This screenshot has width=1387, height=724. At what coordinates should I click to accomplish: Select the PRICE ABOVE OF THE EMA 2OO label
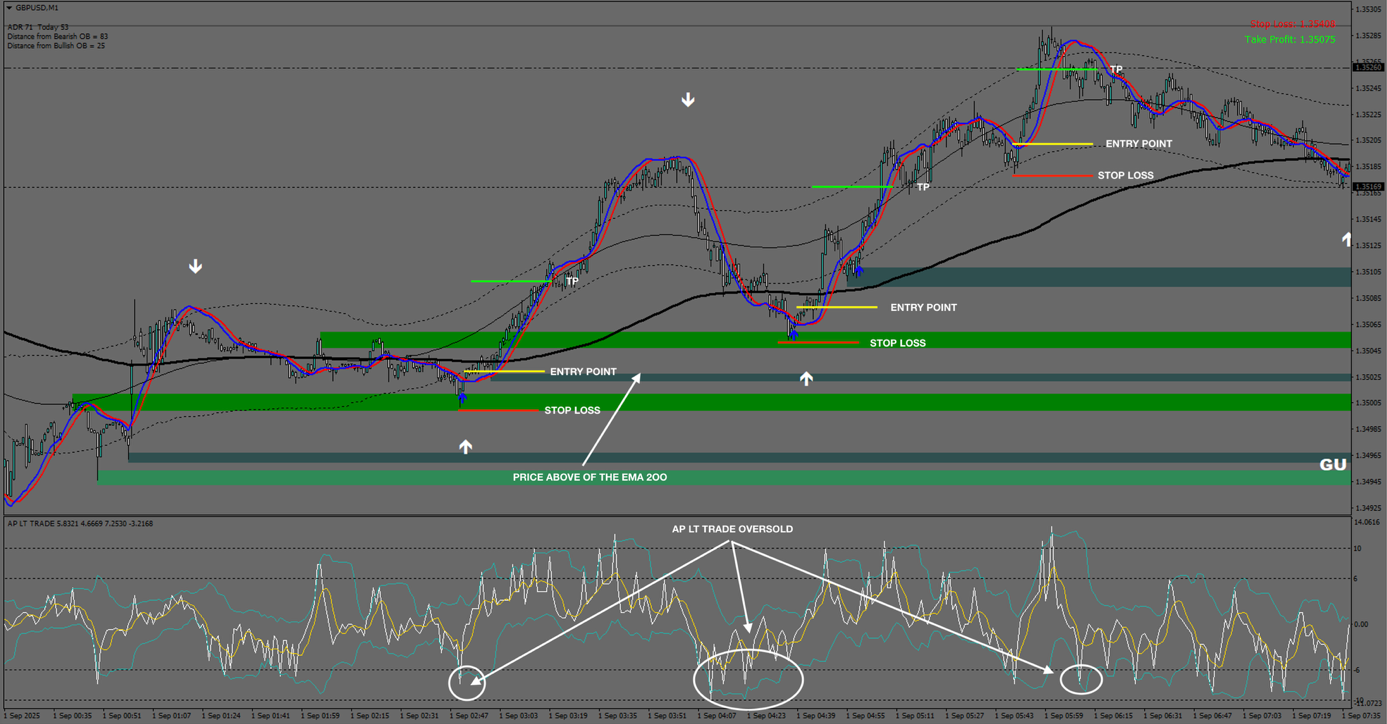coord(590,478)
